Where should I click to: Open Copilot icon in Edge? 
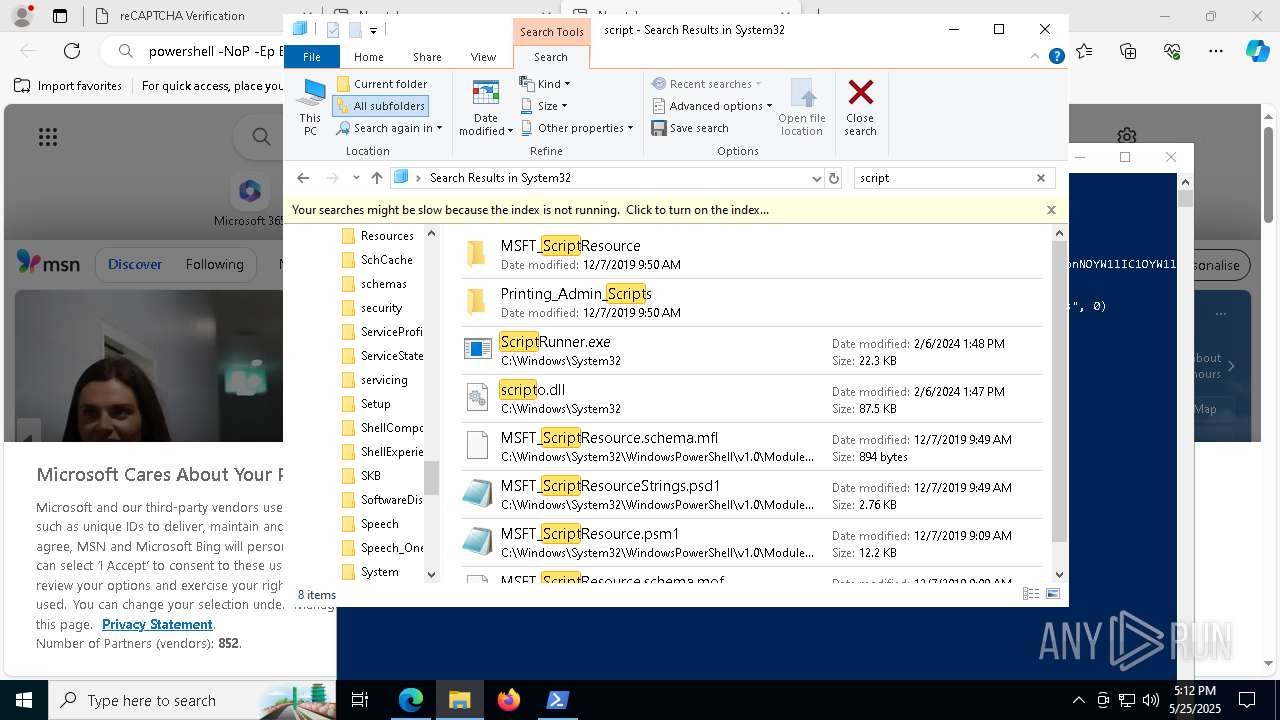coord(1257,51)
